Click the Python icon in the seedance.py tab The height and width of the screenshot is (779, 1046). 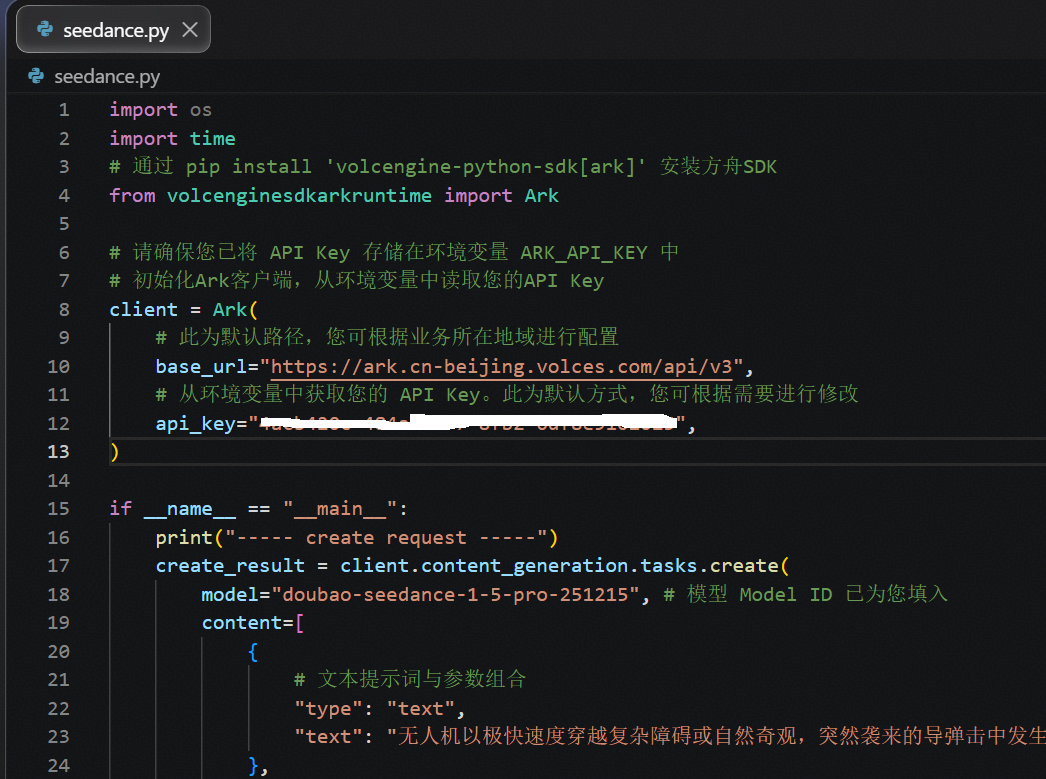click(x=44, y=30)
